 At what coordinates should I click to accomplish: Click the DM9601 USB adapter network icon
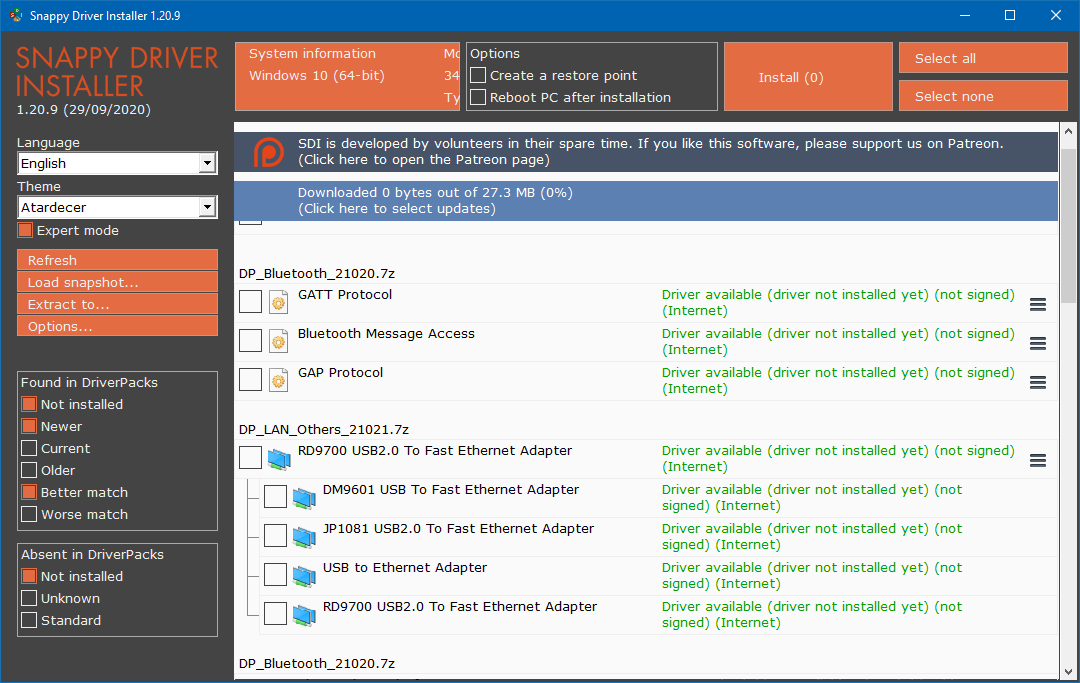(304, 498)
